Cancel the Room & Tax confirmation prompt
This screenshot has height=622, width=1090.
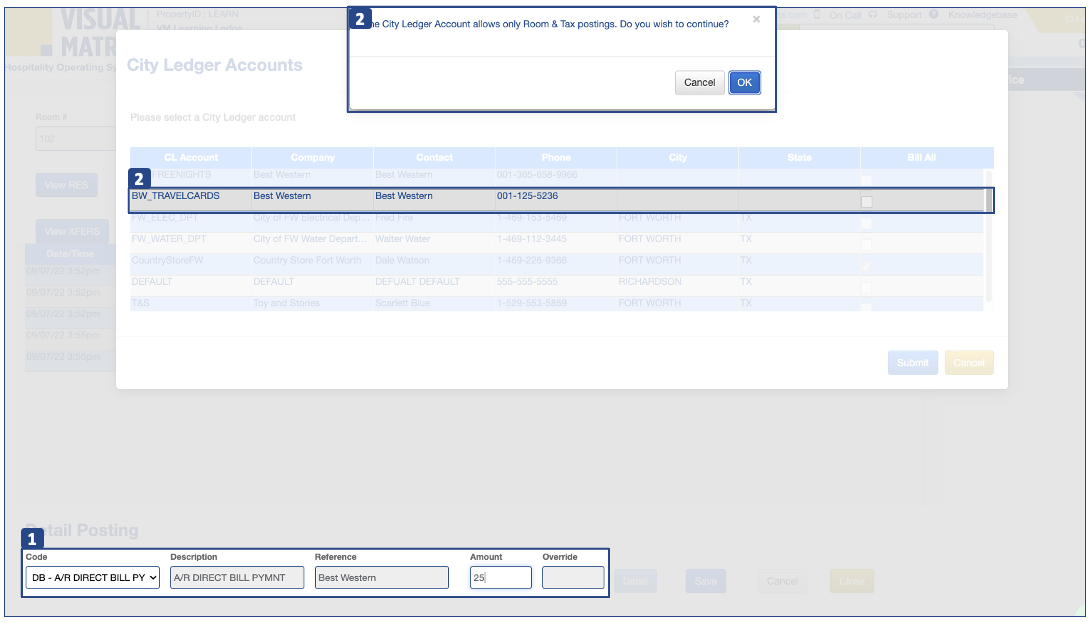pyautogui.click(x=699, y=82)
